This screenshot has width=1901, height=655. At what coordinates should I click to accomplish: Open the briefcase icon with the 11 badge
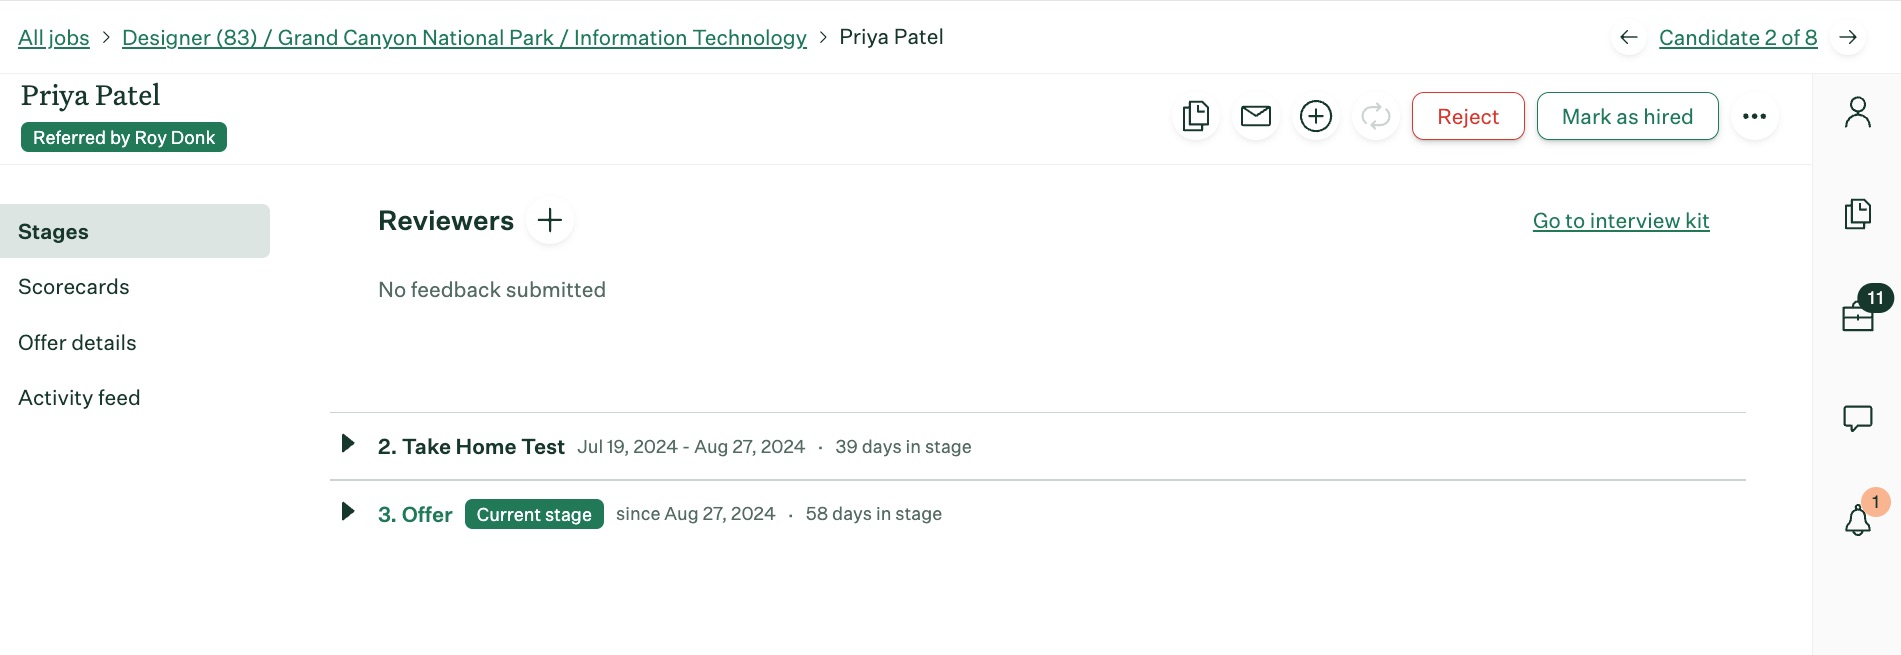click(1858, 316)
